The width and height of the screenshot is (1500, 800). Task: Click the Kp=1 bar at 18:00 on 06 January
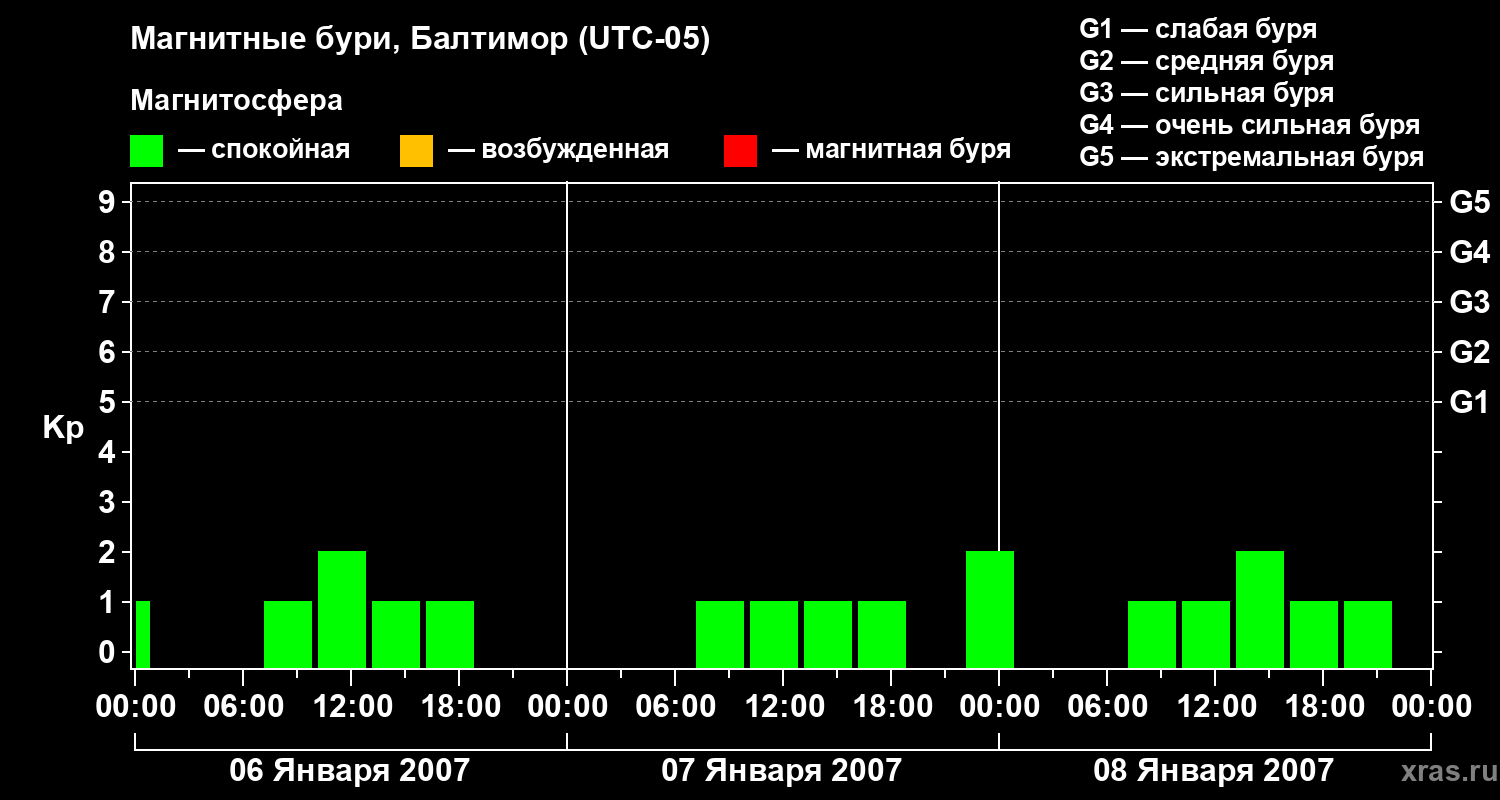[x=450, y=634]
